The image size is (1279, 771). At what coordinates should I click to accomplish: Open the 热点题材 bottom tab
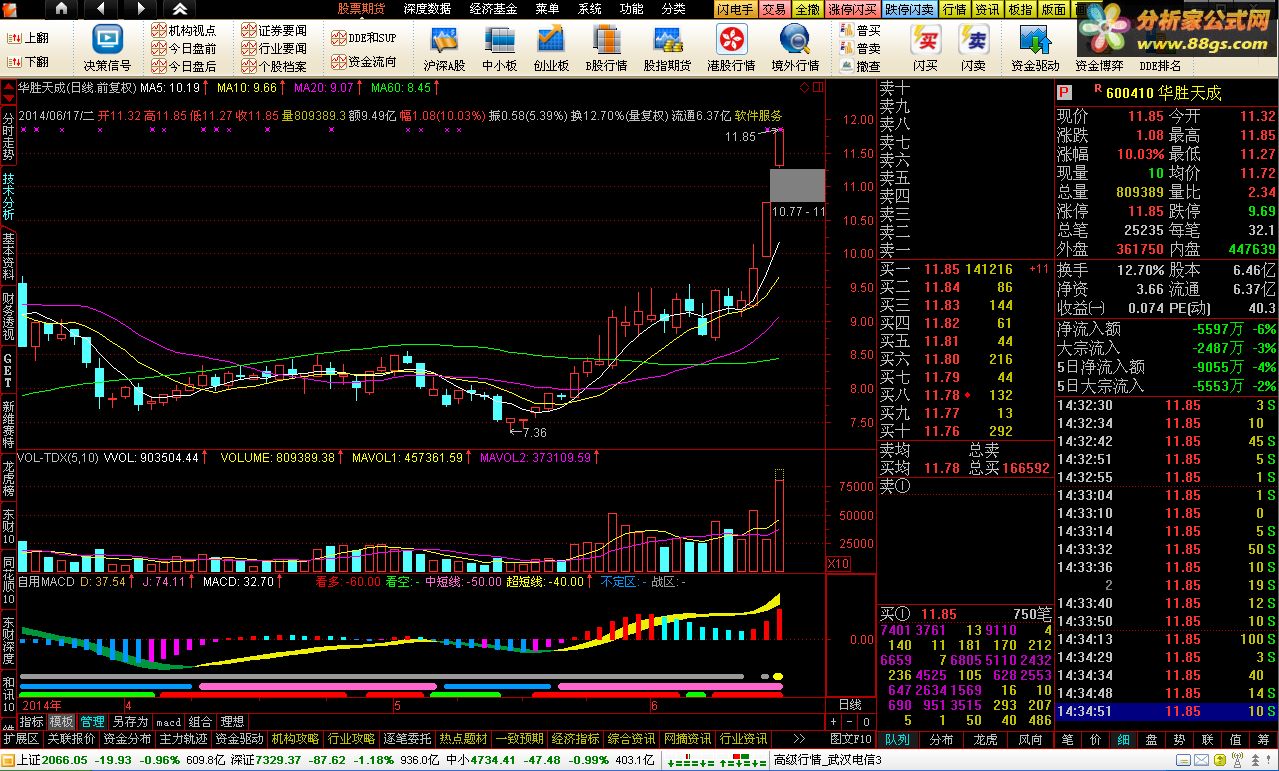(462, 739)
